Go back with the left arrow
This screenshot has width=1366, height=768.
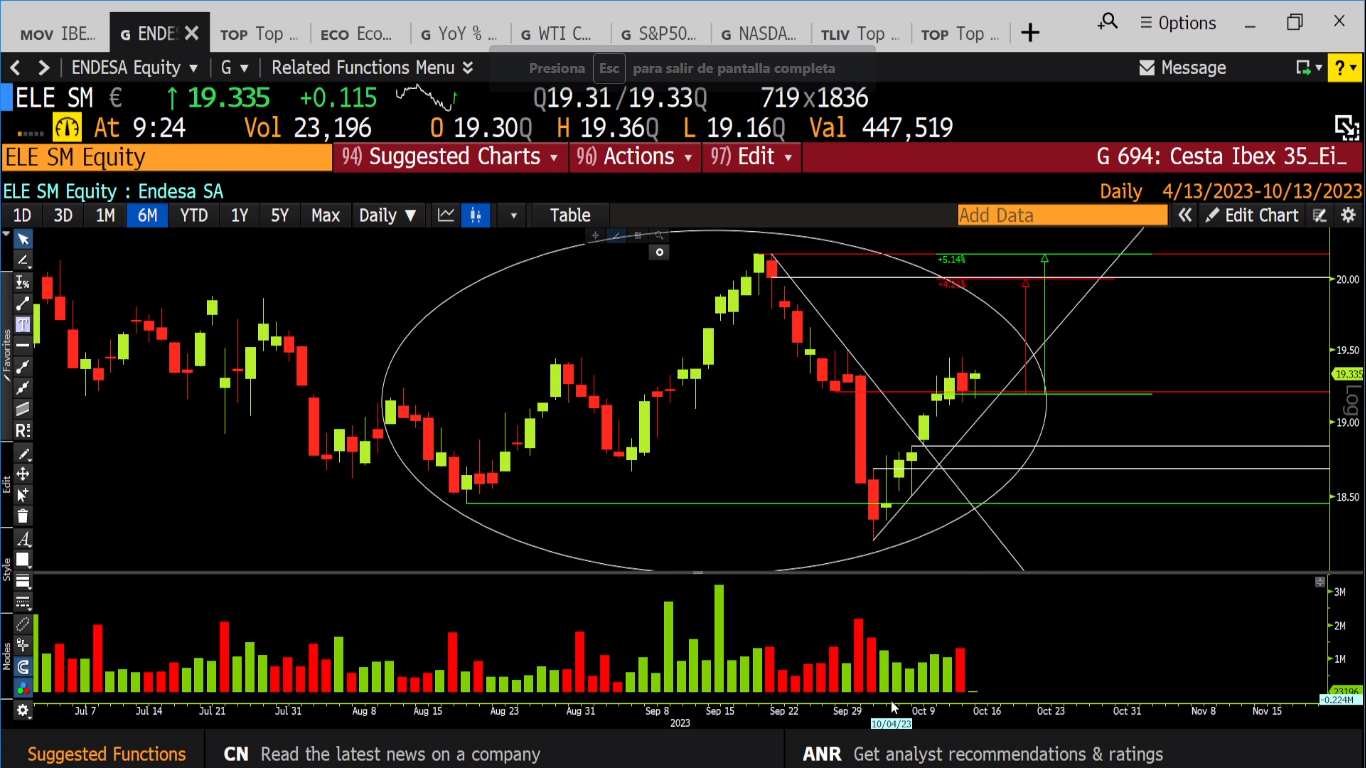pos(15,68)
